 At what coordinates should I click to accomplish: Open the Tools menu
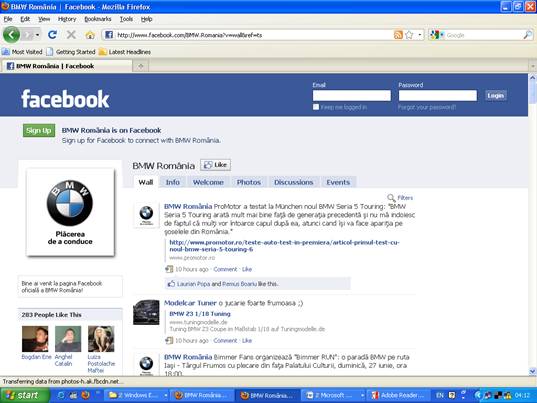(126, 19)
